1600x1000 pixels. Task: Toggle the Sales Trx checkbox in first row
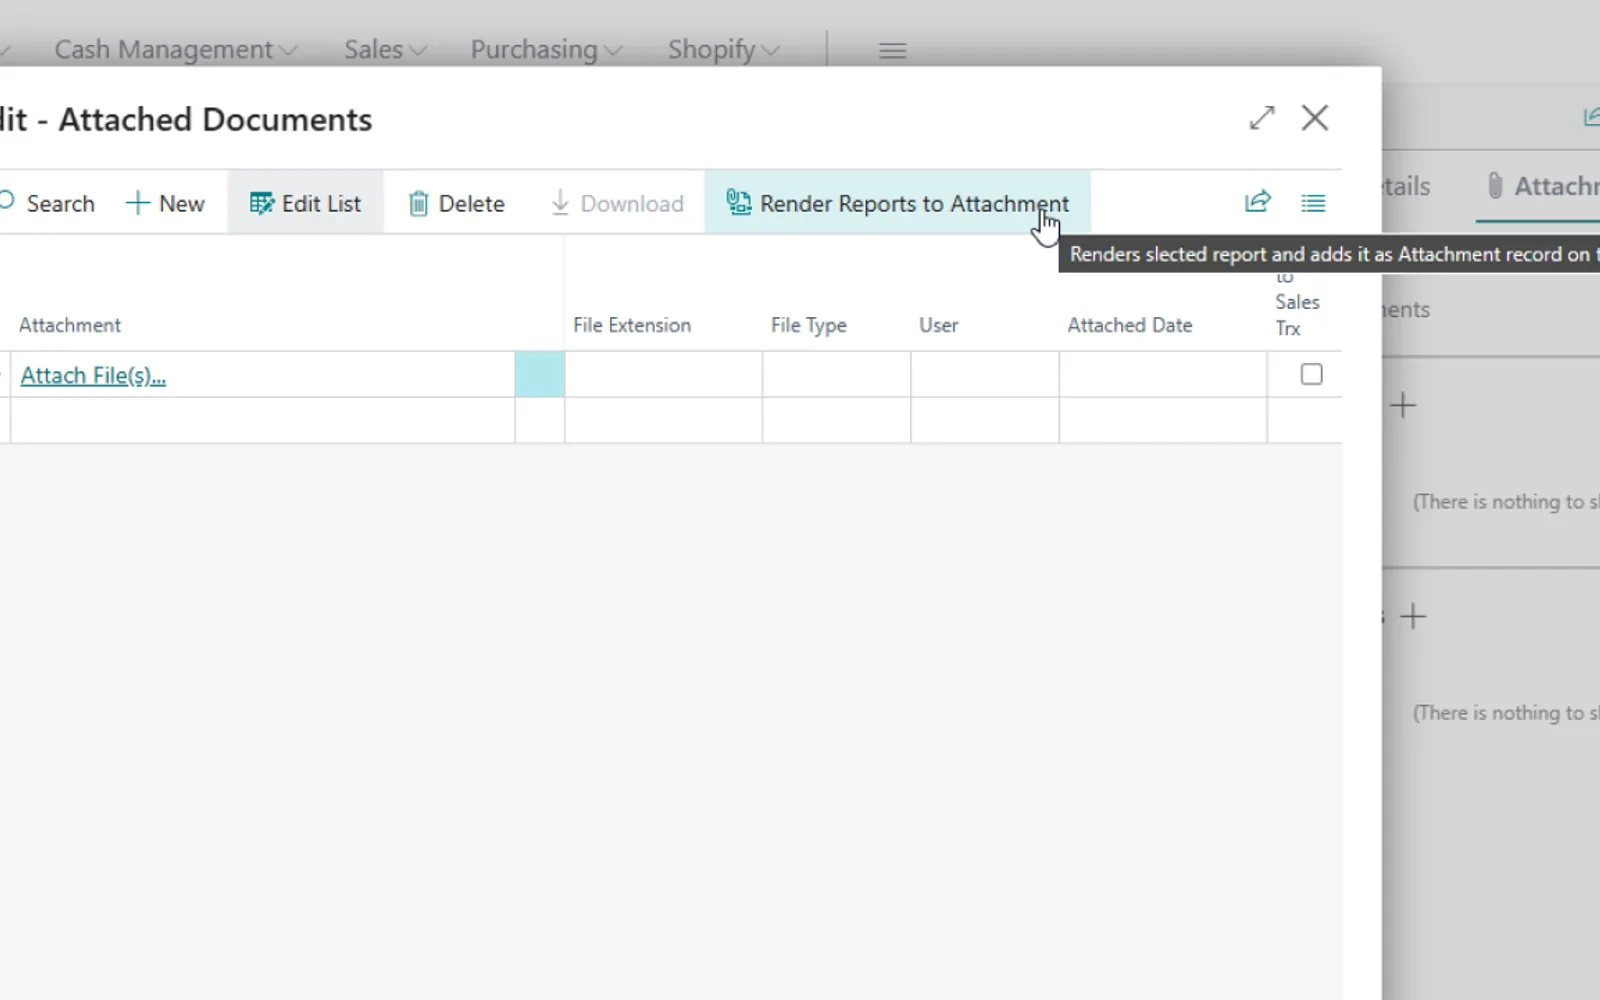coord(1311,374)
